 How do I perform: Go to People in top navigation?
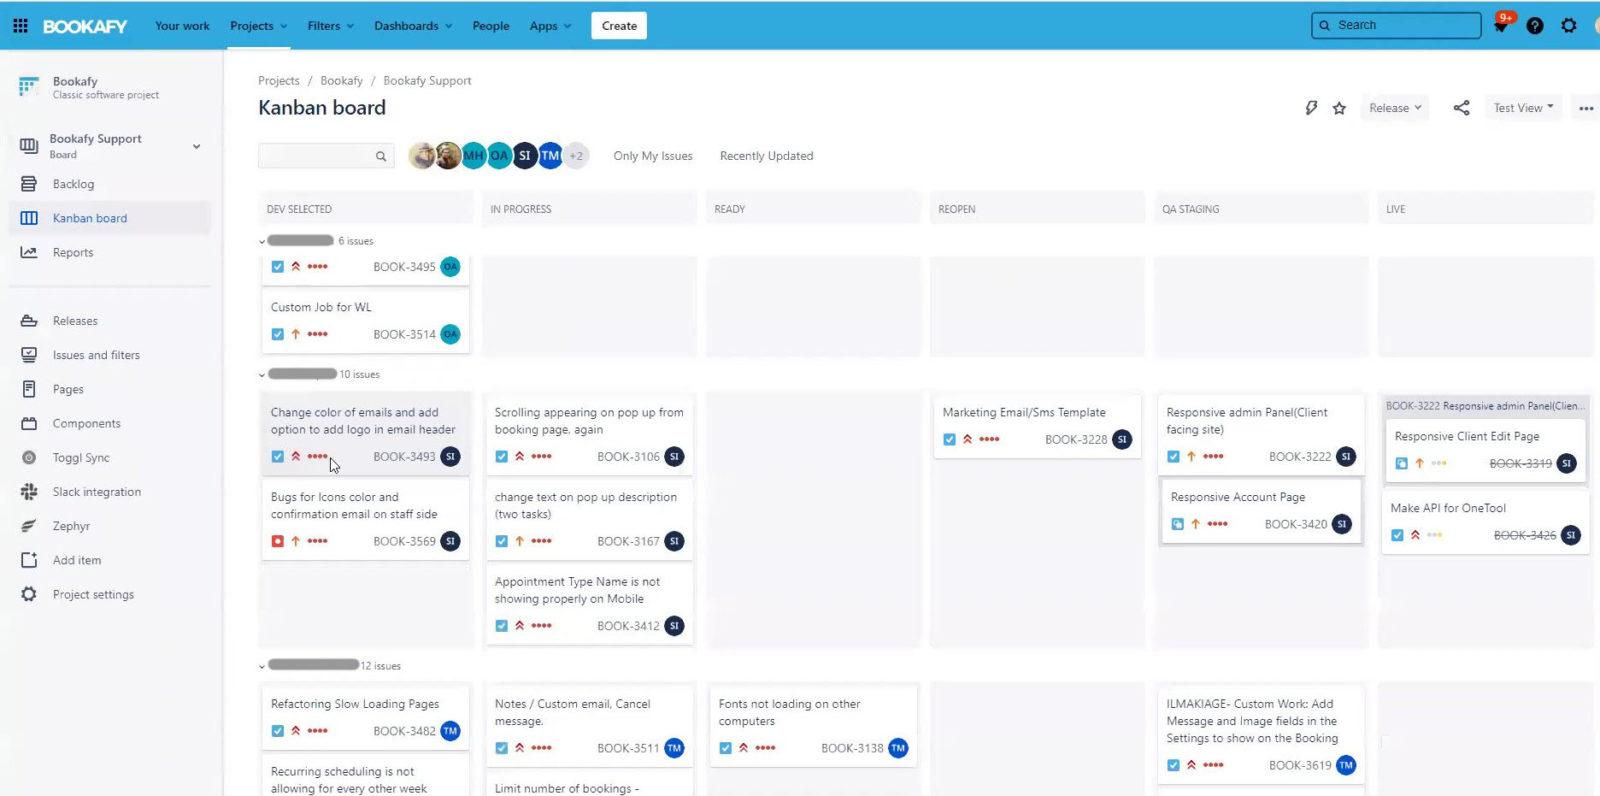click(491, 26)
